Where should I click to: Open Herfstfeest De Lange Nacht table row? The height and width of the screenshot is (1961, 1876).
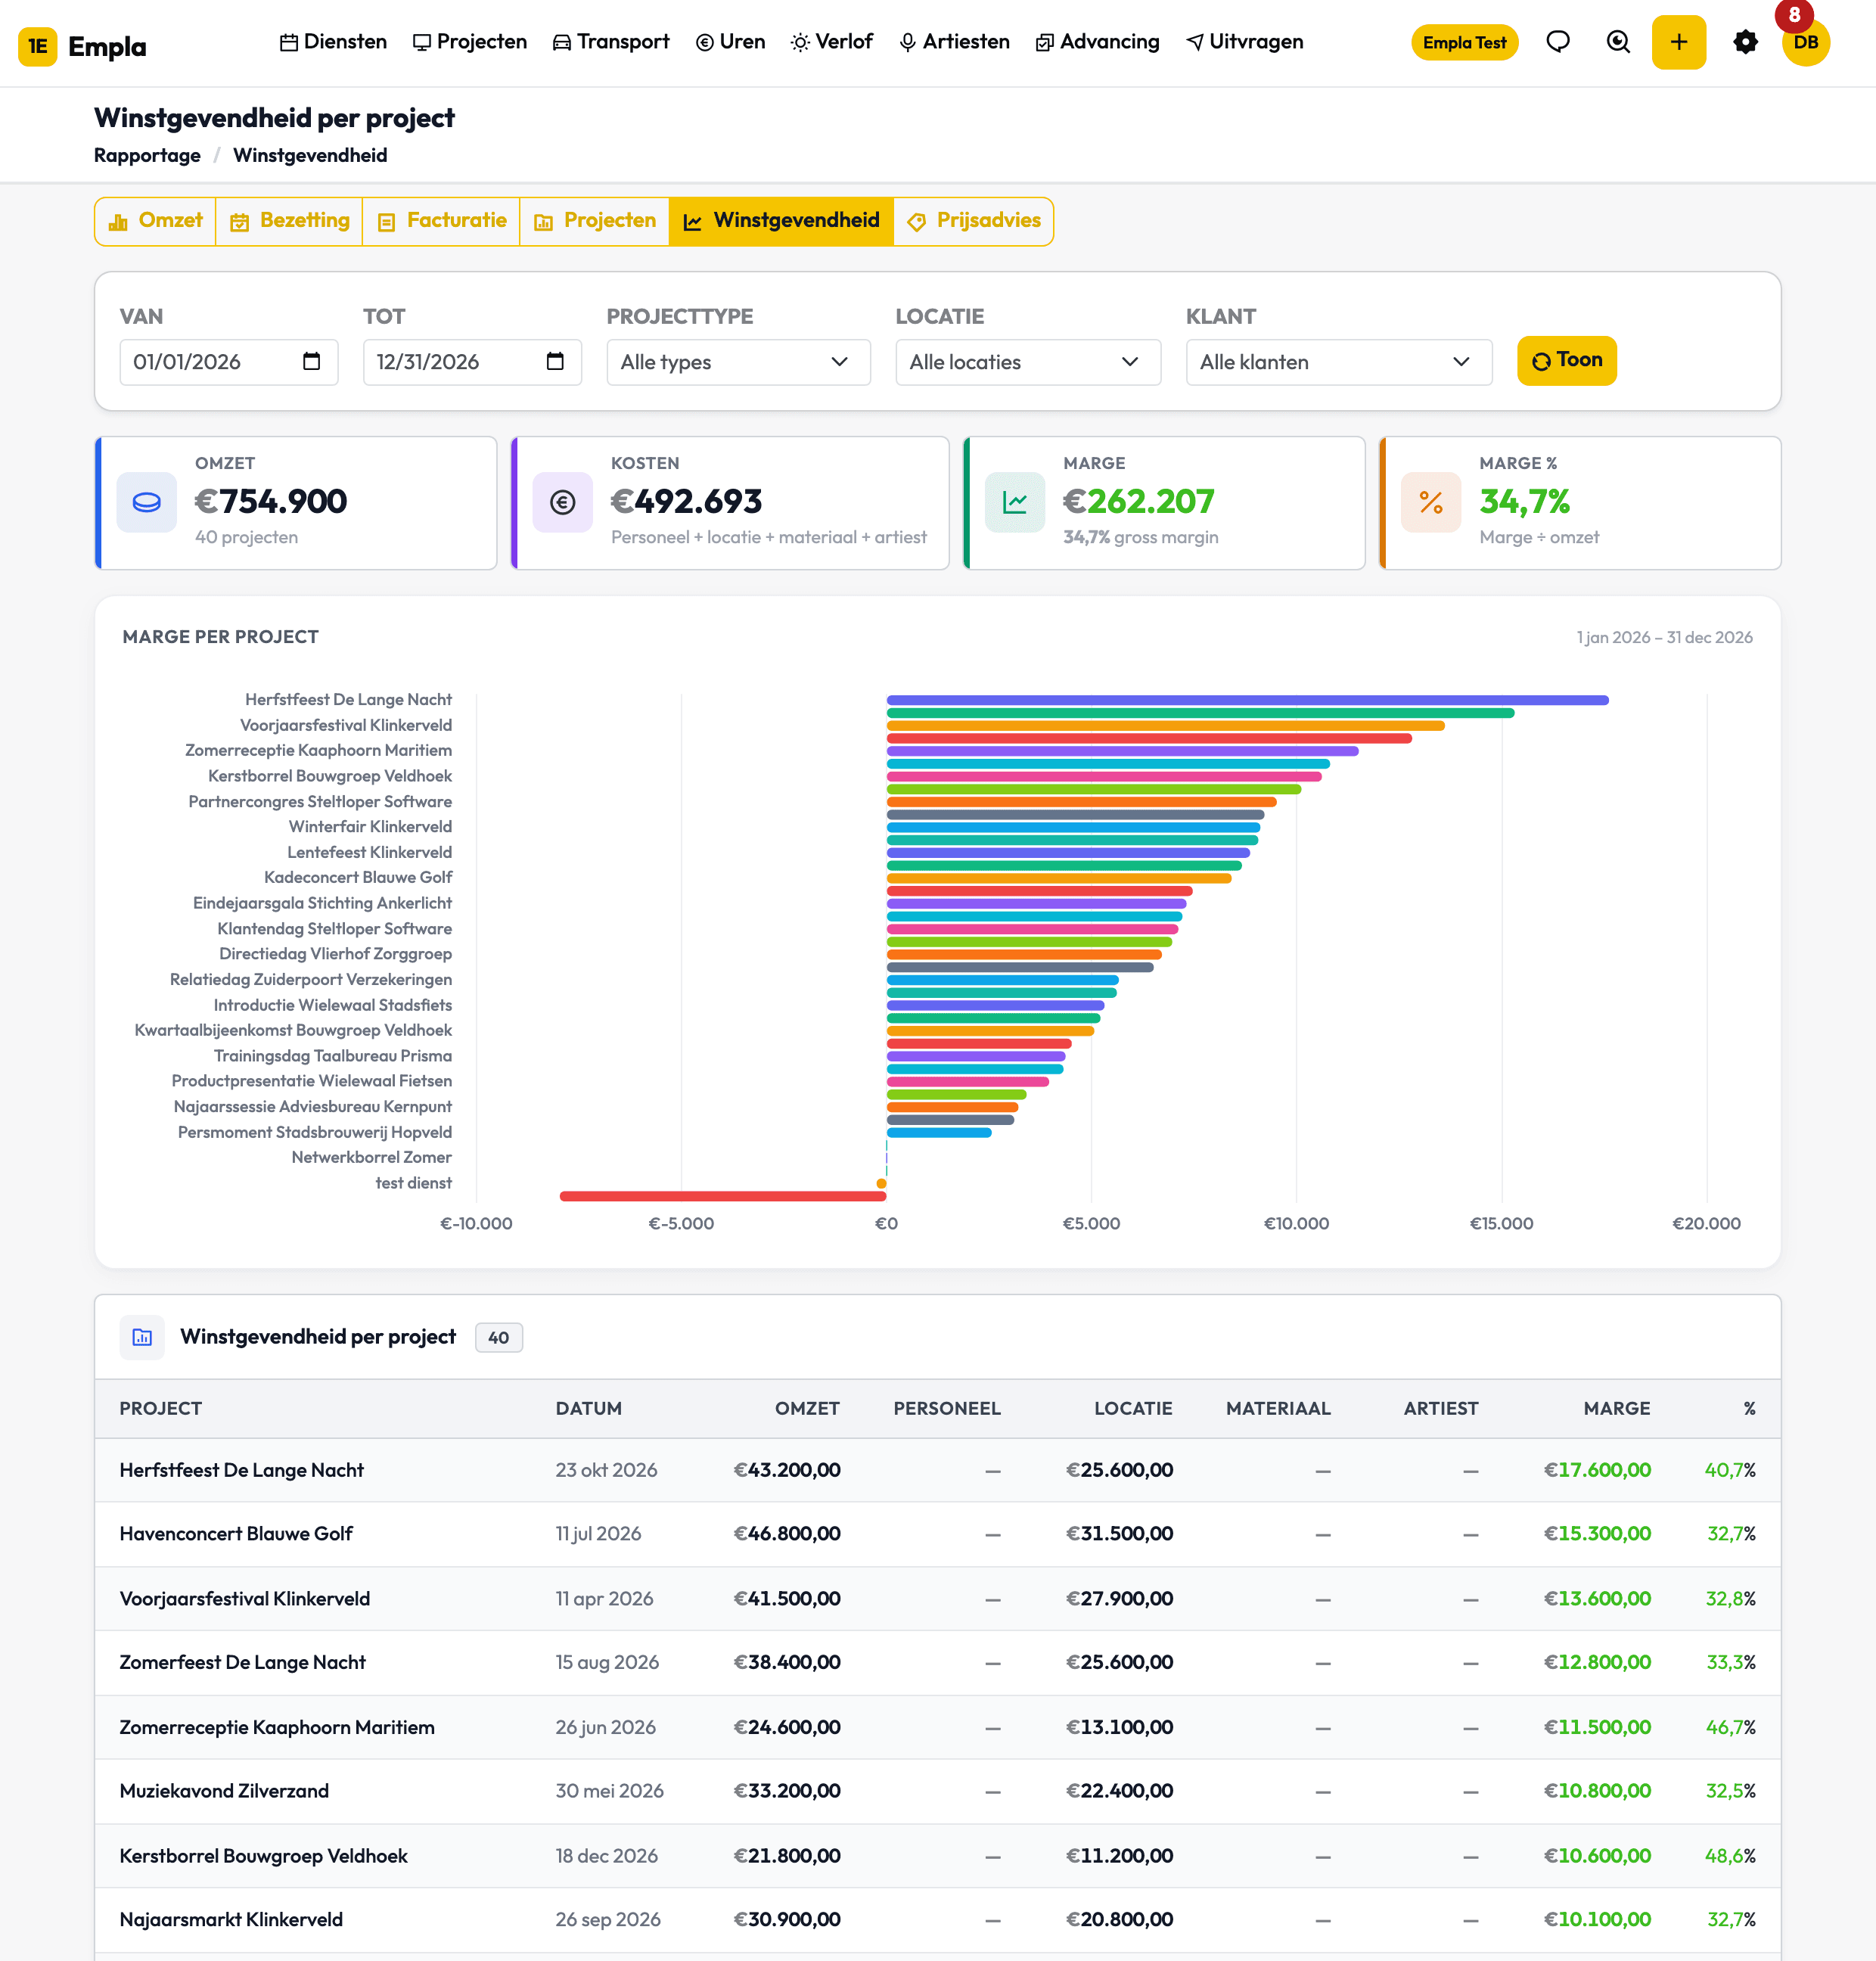(937, 1470)
